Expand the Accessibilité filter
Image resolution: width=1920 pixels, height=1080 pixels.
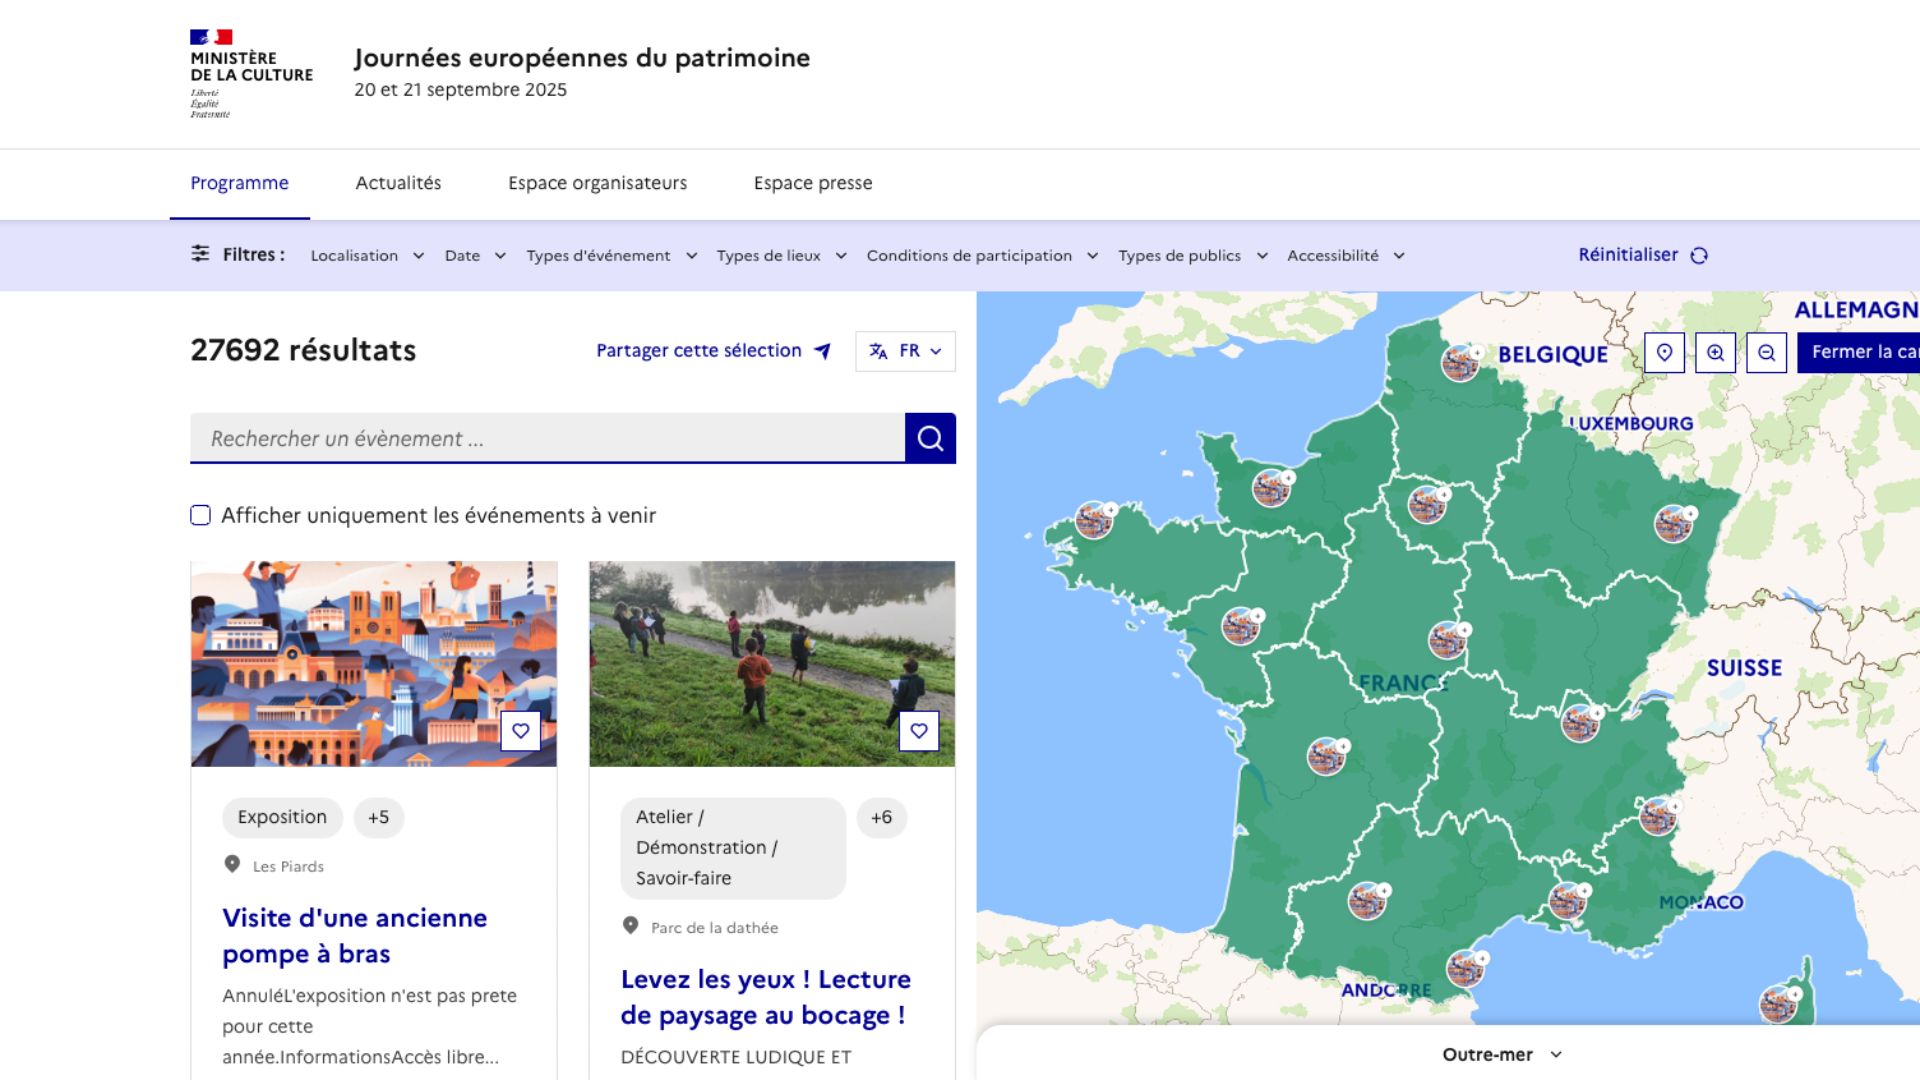click(1346, 256)
